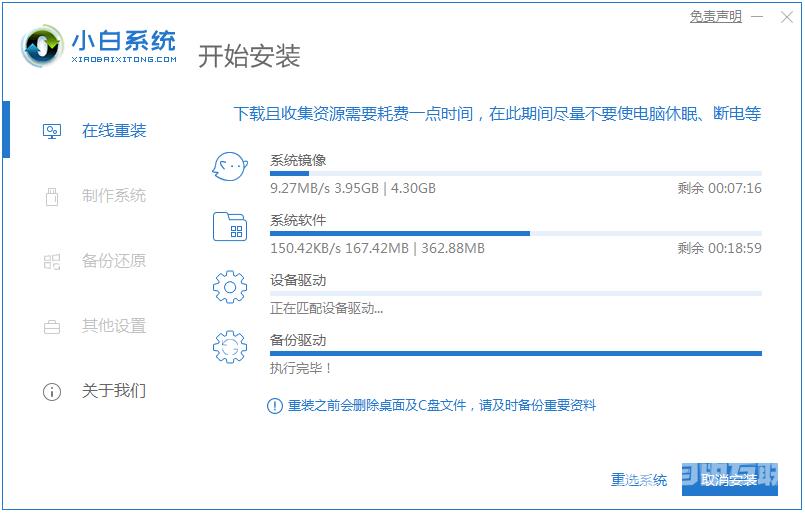
Task: Click the 系统软件 folder icon
Action: coord(230,226)
